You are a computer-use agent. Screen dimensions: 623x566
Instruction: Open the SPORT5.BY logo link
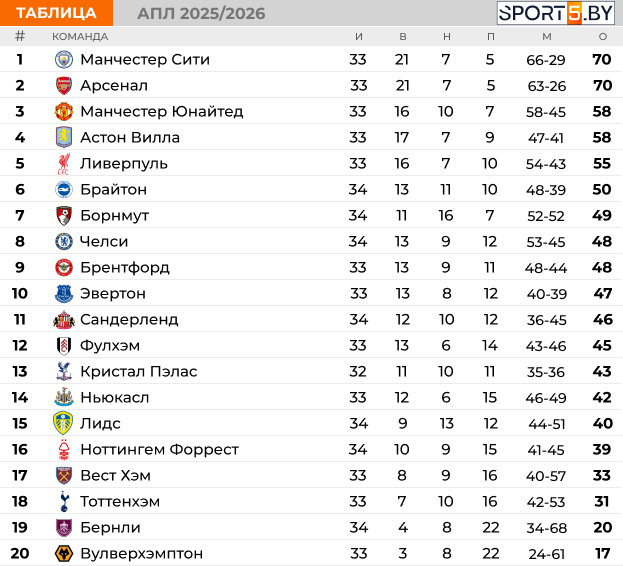click(556, 13)
